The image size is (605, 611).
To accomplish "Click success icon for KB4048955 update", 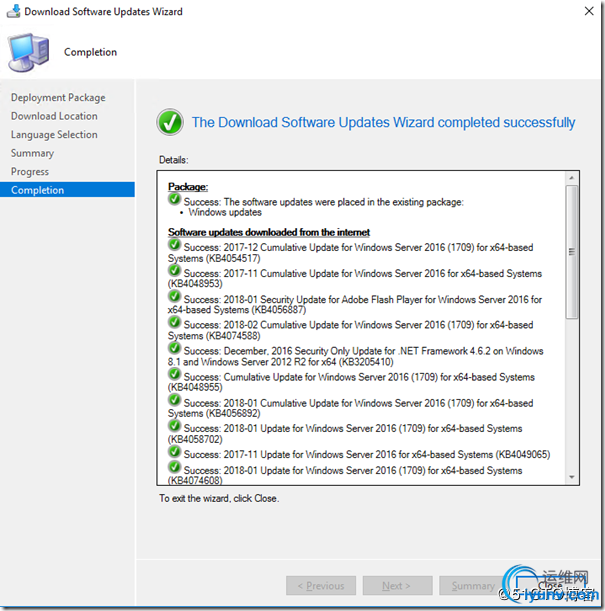I will pos(174,374).
